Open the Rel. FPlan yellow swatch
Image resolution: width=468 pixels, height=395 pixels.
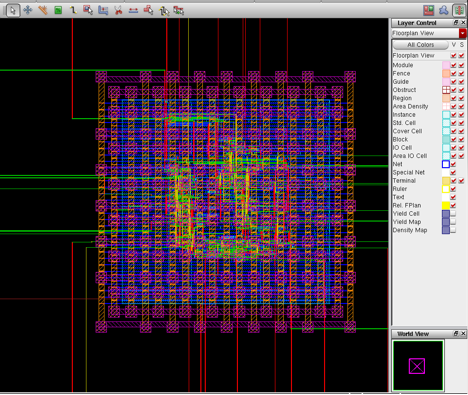coord(446,205)
